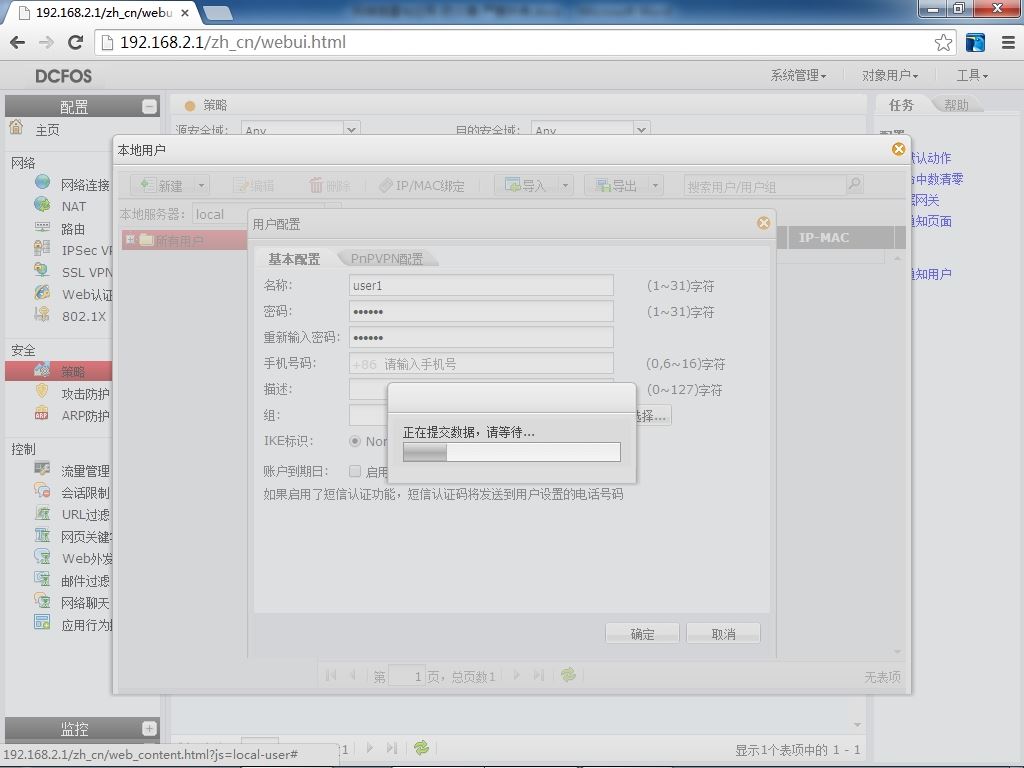The width and height of the screenshot is (1024, 768).
Task: Click the 手机号码 input field
Action: (481, 364)
